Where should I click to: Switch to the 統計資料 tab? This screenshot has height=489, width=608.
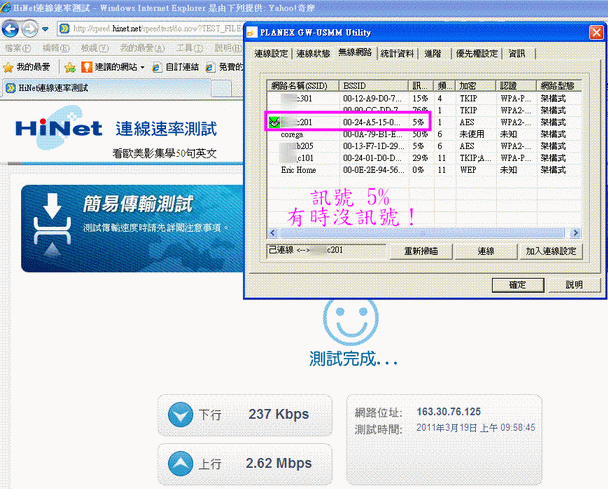[x=397, y=54]
